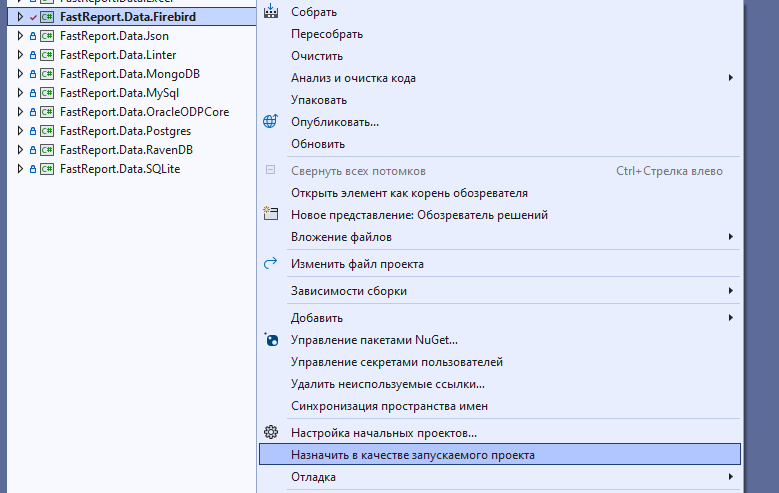Expand the FastReport.Data.Json project node
Image resolution: width=779 pixels, height=493 pixels.
click(x=20, y=36)
